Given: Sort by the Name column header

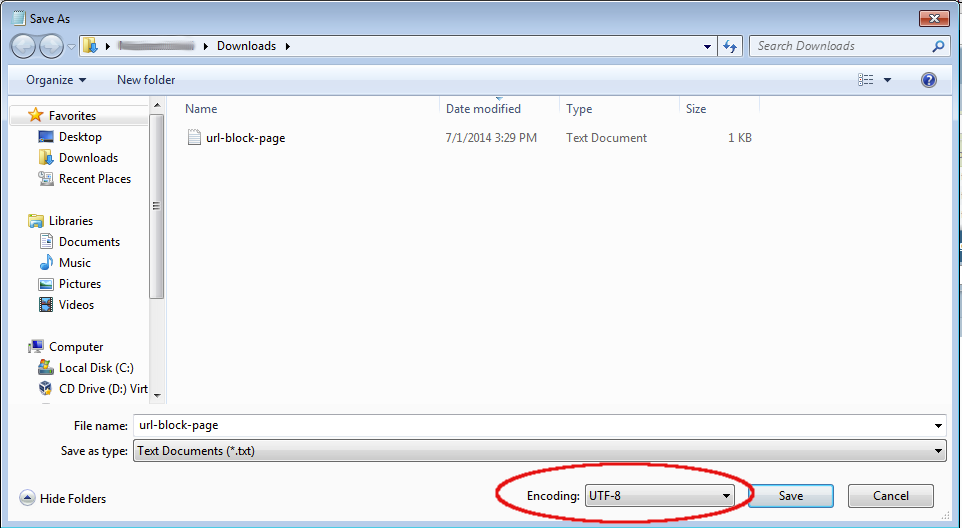Looking at the screenshot, I should 201,109.
